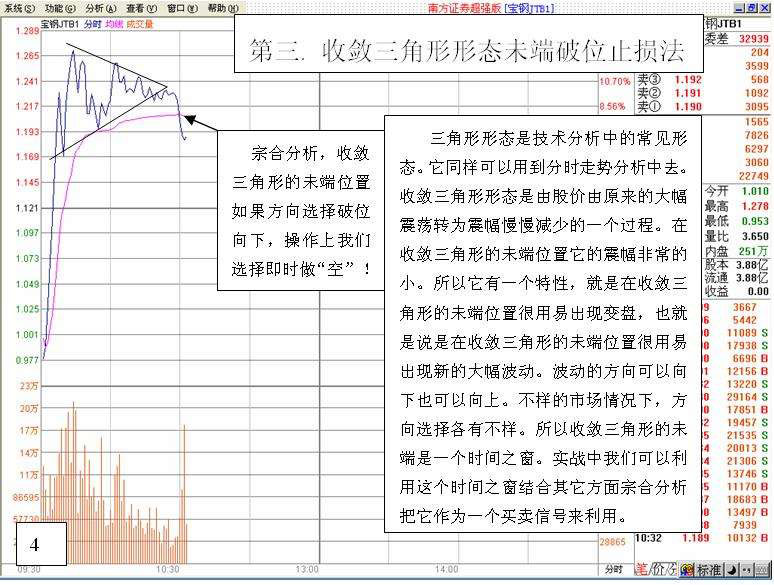Image resolution: width=774 pixels, height=585 pixels.
Task: Close the window with the X icon
Action: (765, 8)
